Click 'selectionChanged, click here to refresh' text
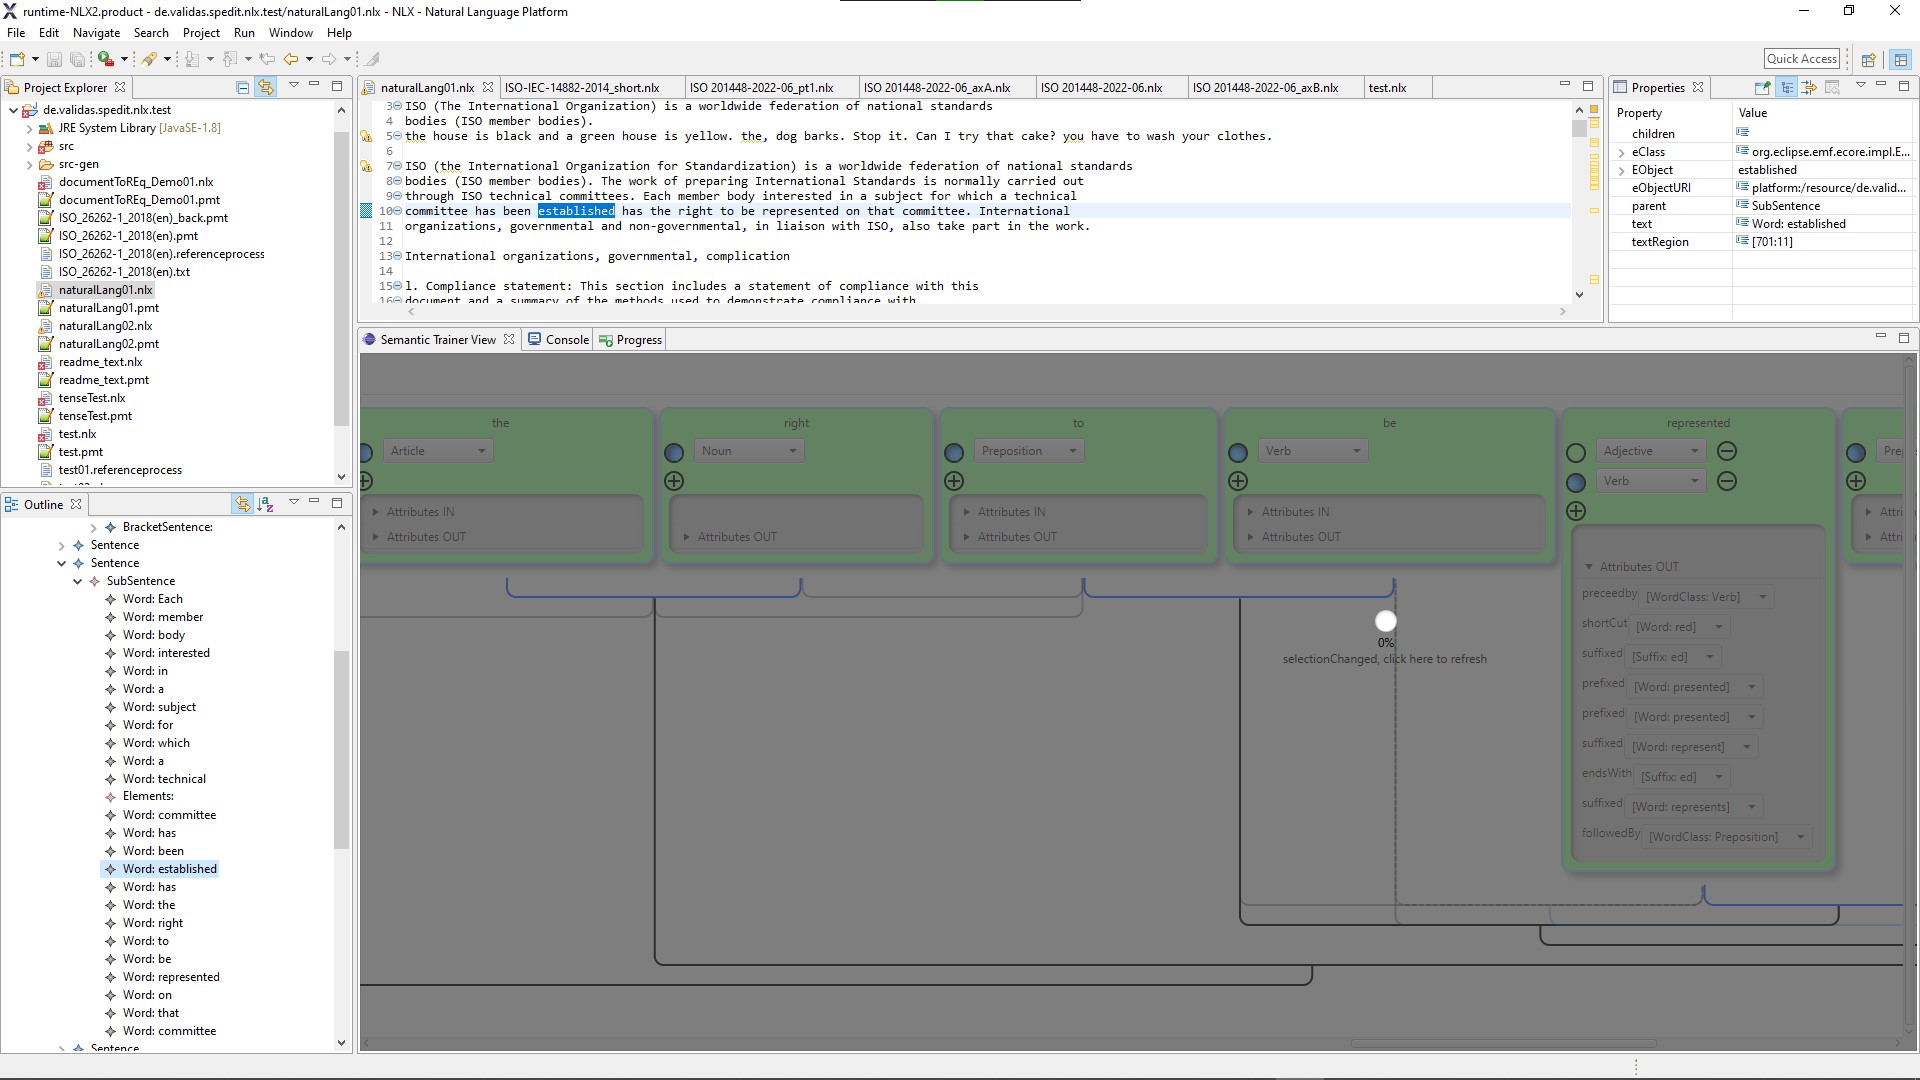The height and width of the screenshot is (1080, 1920). point(1384,659)
